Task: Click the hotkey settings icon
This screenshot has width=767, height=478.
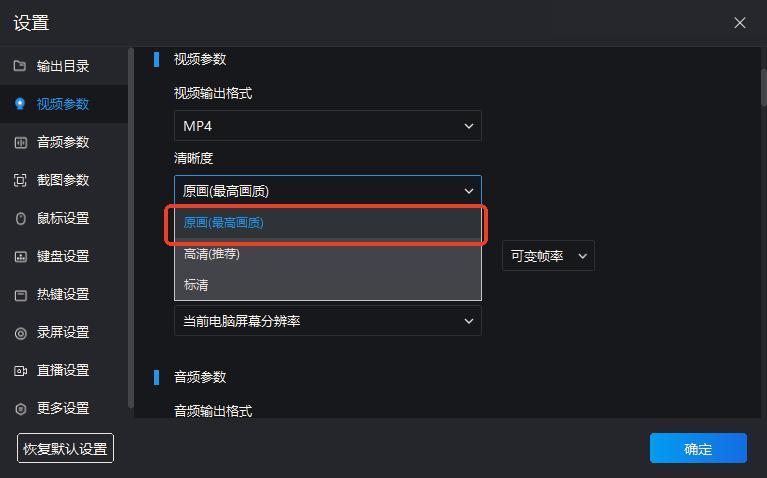Action: coord(20,294)
